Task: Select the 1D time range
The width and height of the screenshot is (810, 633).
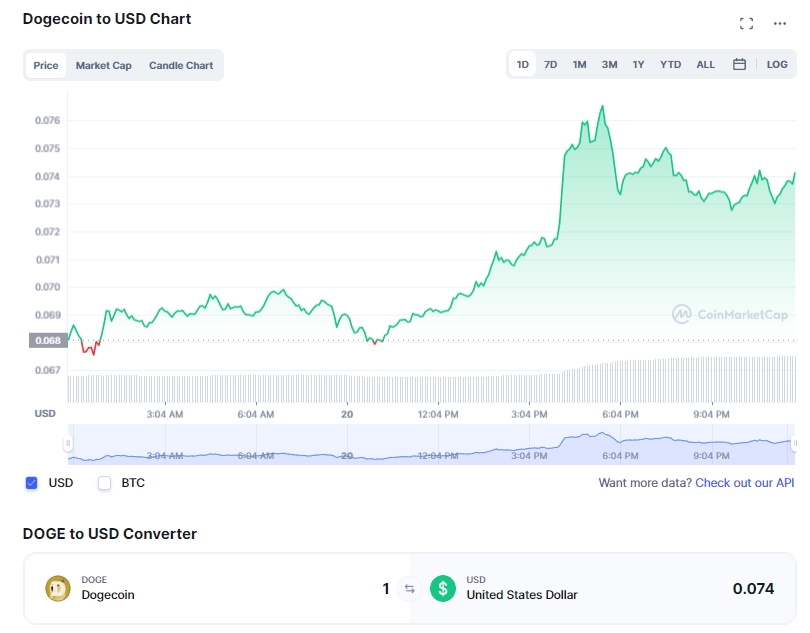Action: (x=522, y=65)
